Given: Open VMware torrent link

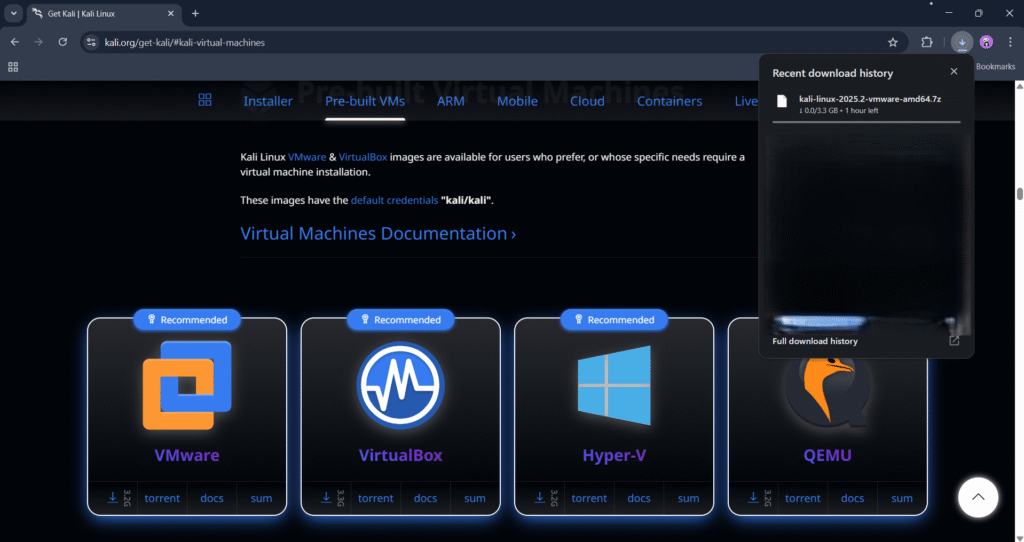Looking at the screenshot, I should [162, 498].
